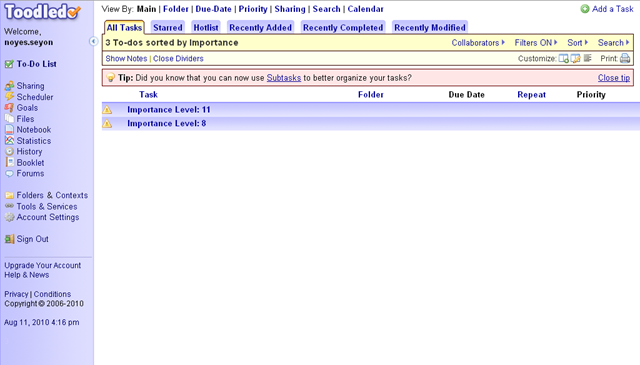Click the Add a Task link
640x365 pixels.
pyautogui.click(x=613, y=9)
